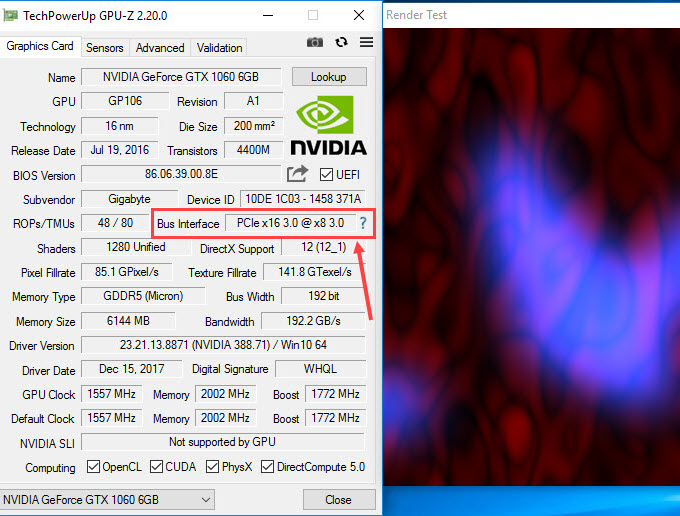
Task: Toggle the UEFI checkbox
Action: 326,175
